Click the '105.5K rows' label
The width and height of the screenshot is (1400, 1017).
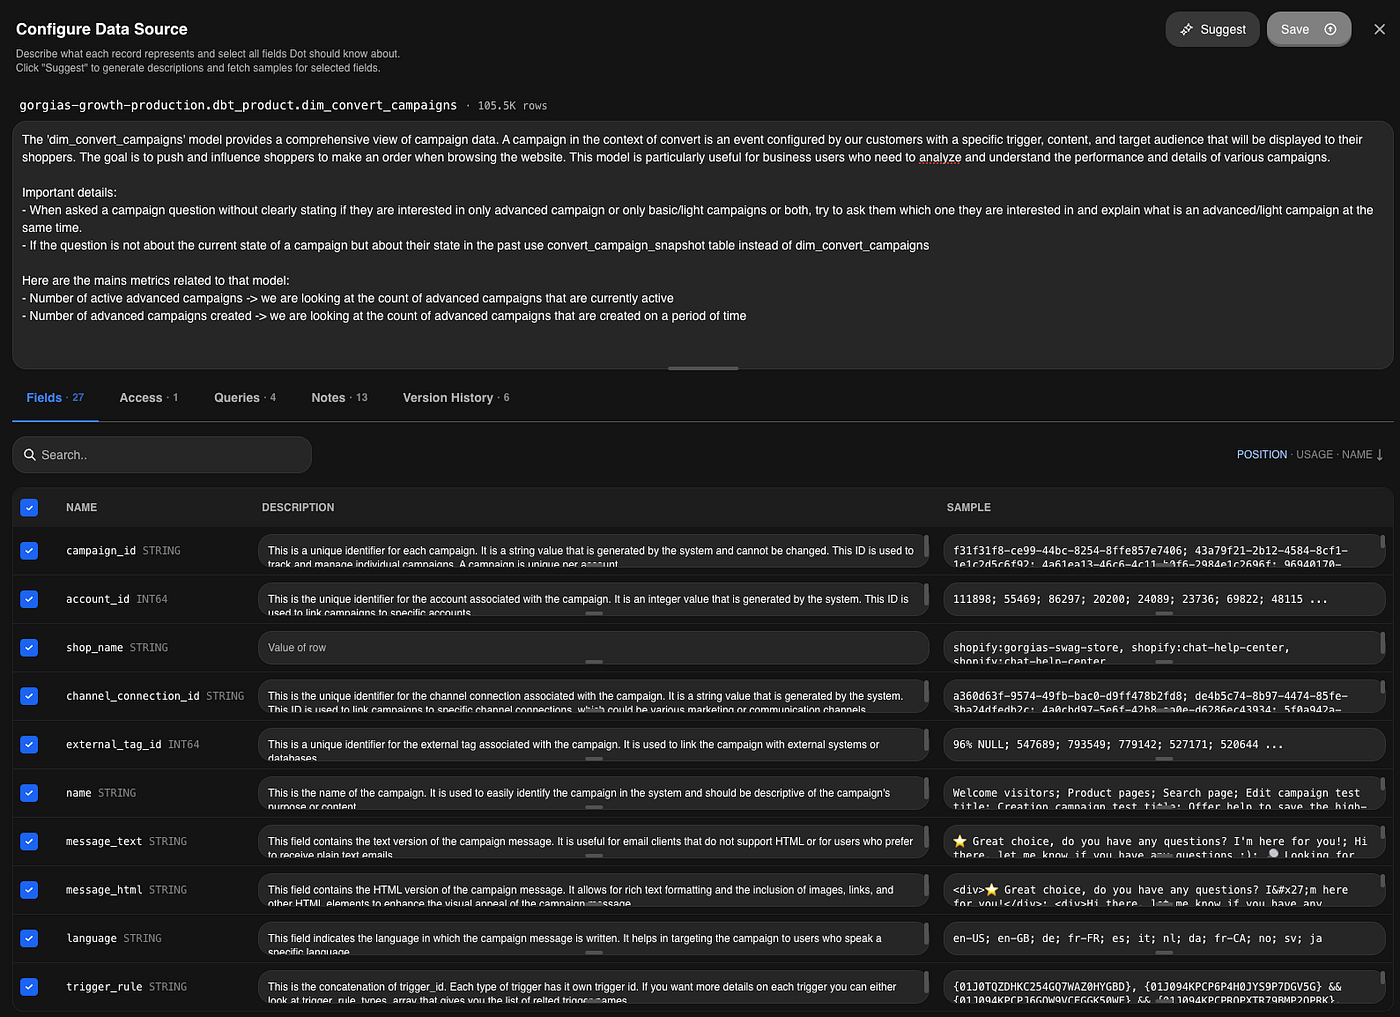tap(512, 106)
